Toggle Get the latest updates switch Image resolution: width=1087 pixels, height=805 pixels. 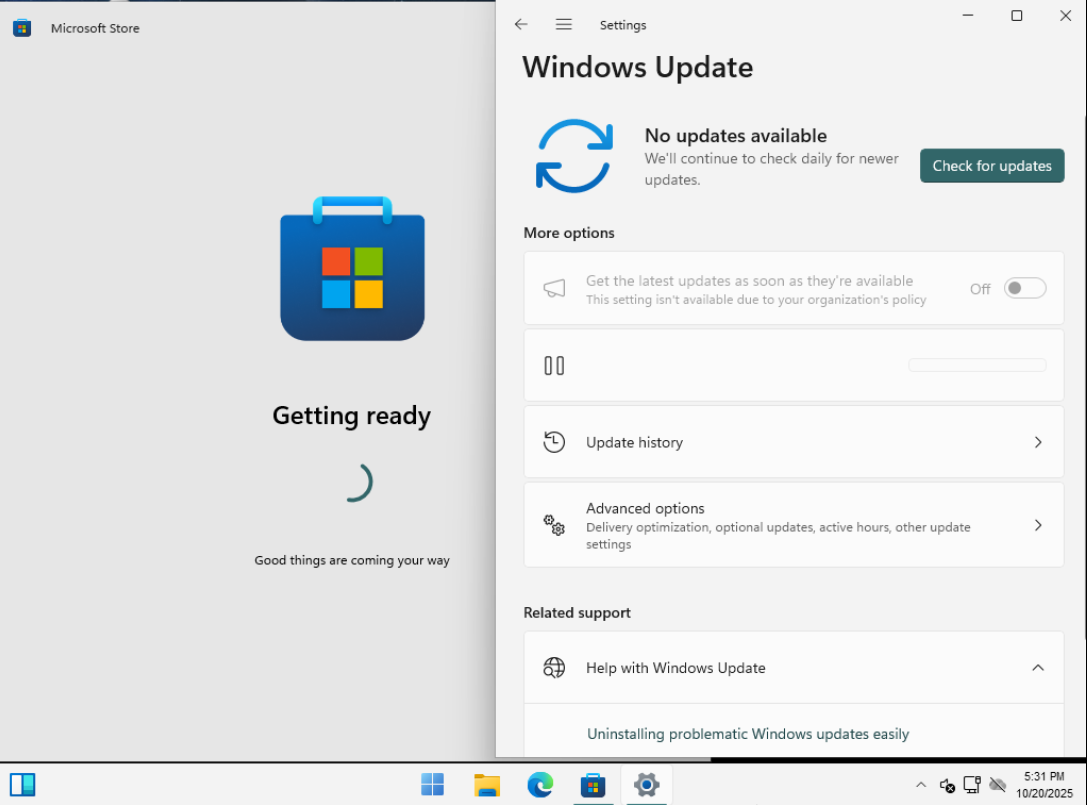point(1025,288)
